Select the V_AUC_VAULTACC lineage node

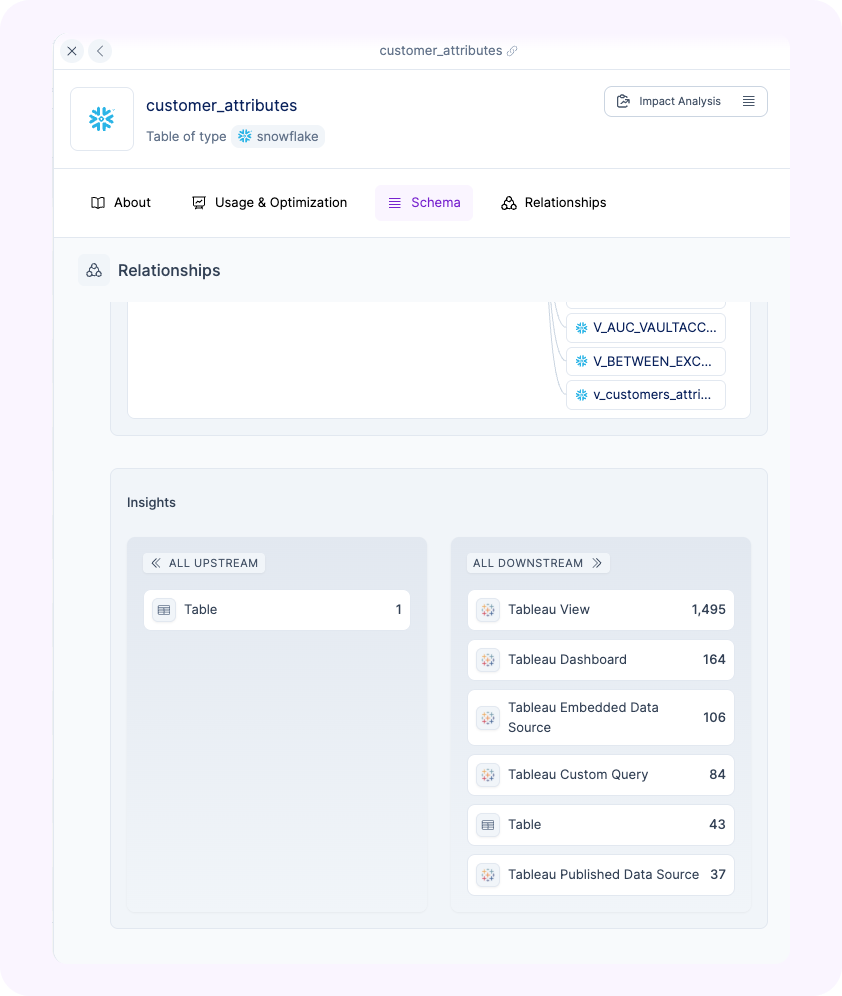pyautogui.click(x=646, y=328)
